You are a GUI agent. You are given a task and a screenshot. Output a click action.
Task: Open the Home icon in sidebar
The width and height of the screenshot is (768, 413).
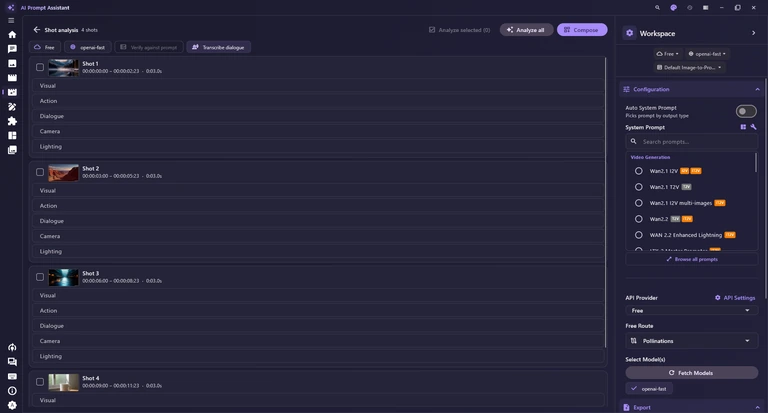tap(12, 35)
